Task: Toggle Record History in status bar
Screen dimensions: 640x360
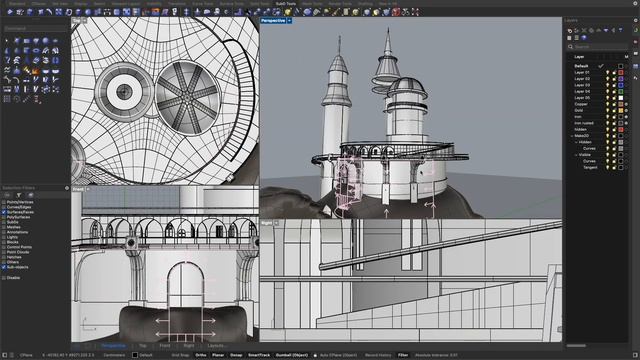Action: (378, 355)
